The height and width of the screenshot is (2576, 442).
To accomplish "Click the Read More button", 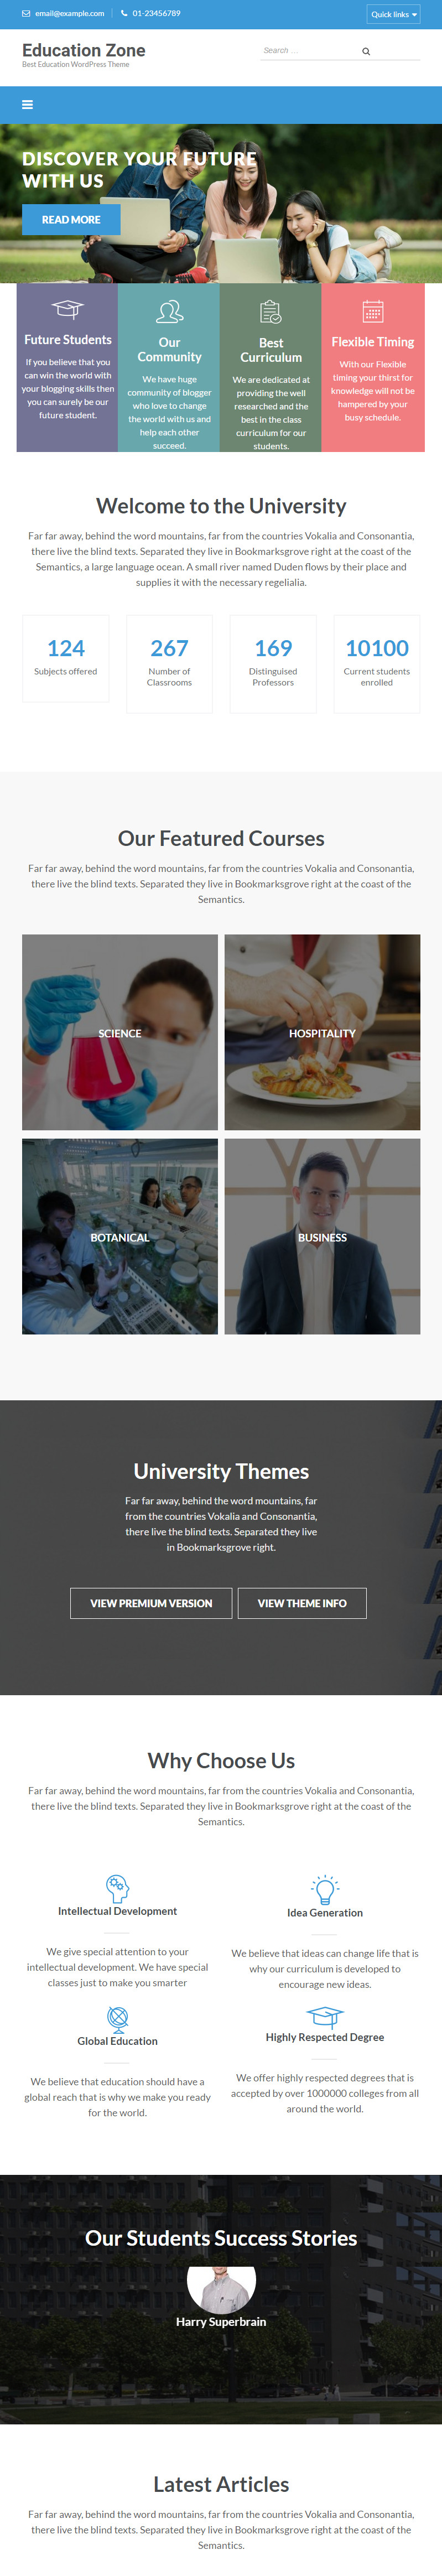I will point(71,220).
